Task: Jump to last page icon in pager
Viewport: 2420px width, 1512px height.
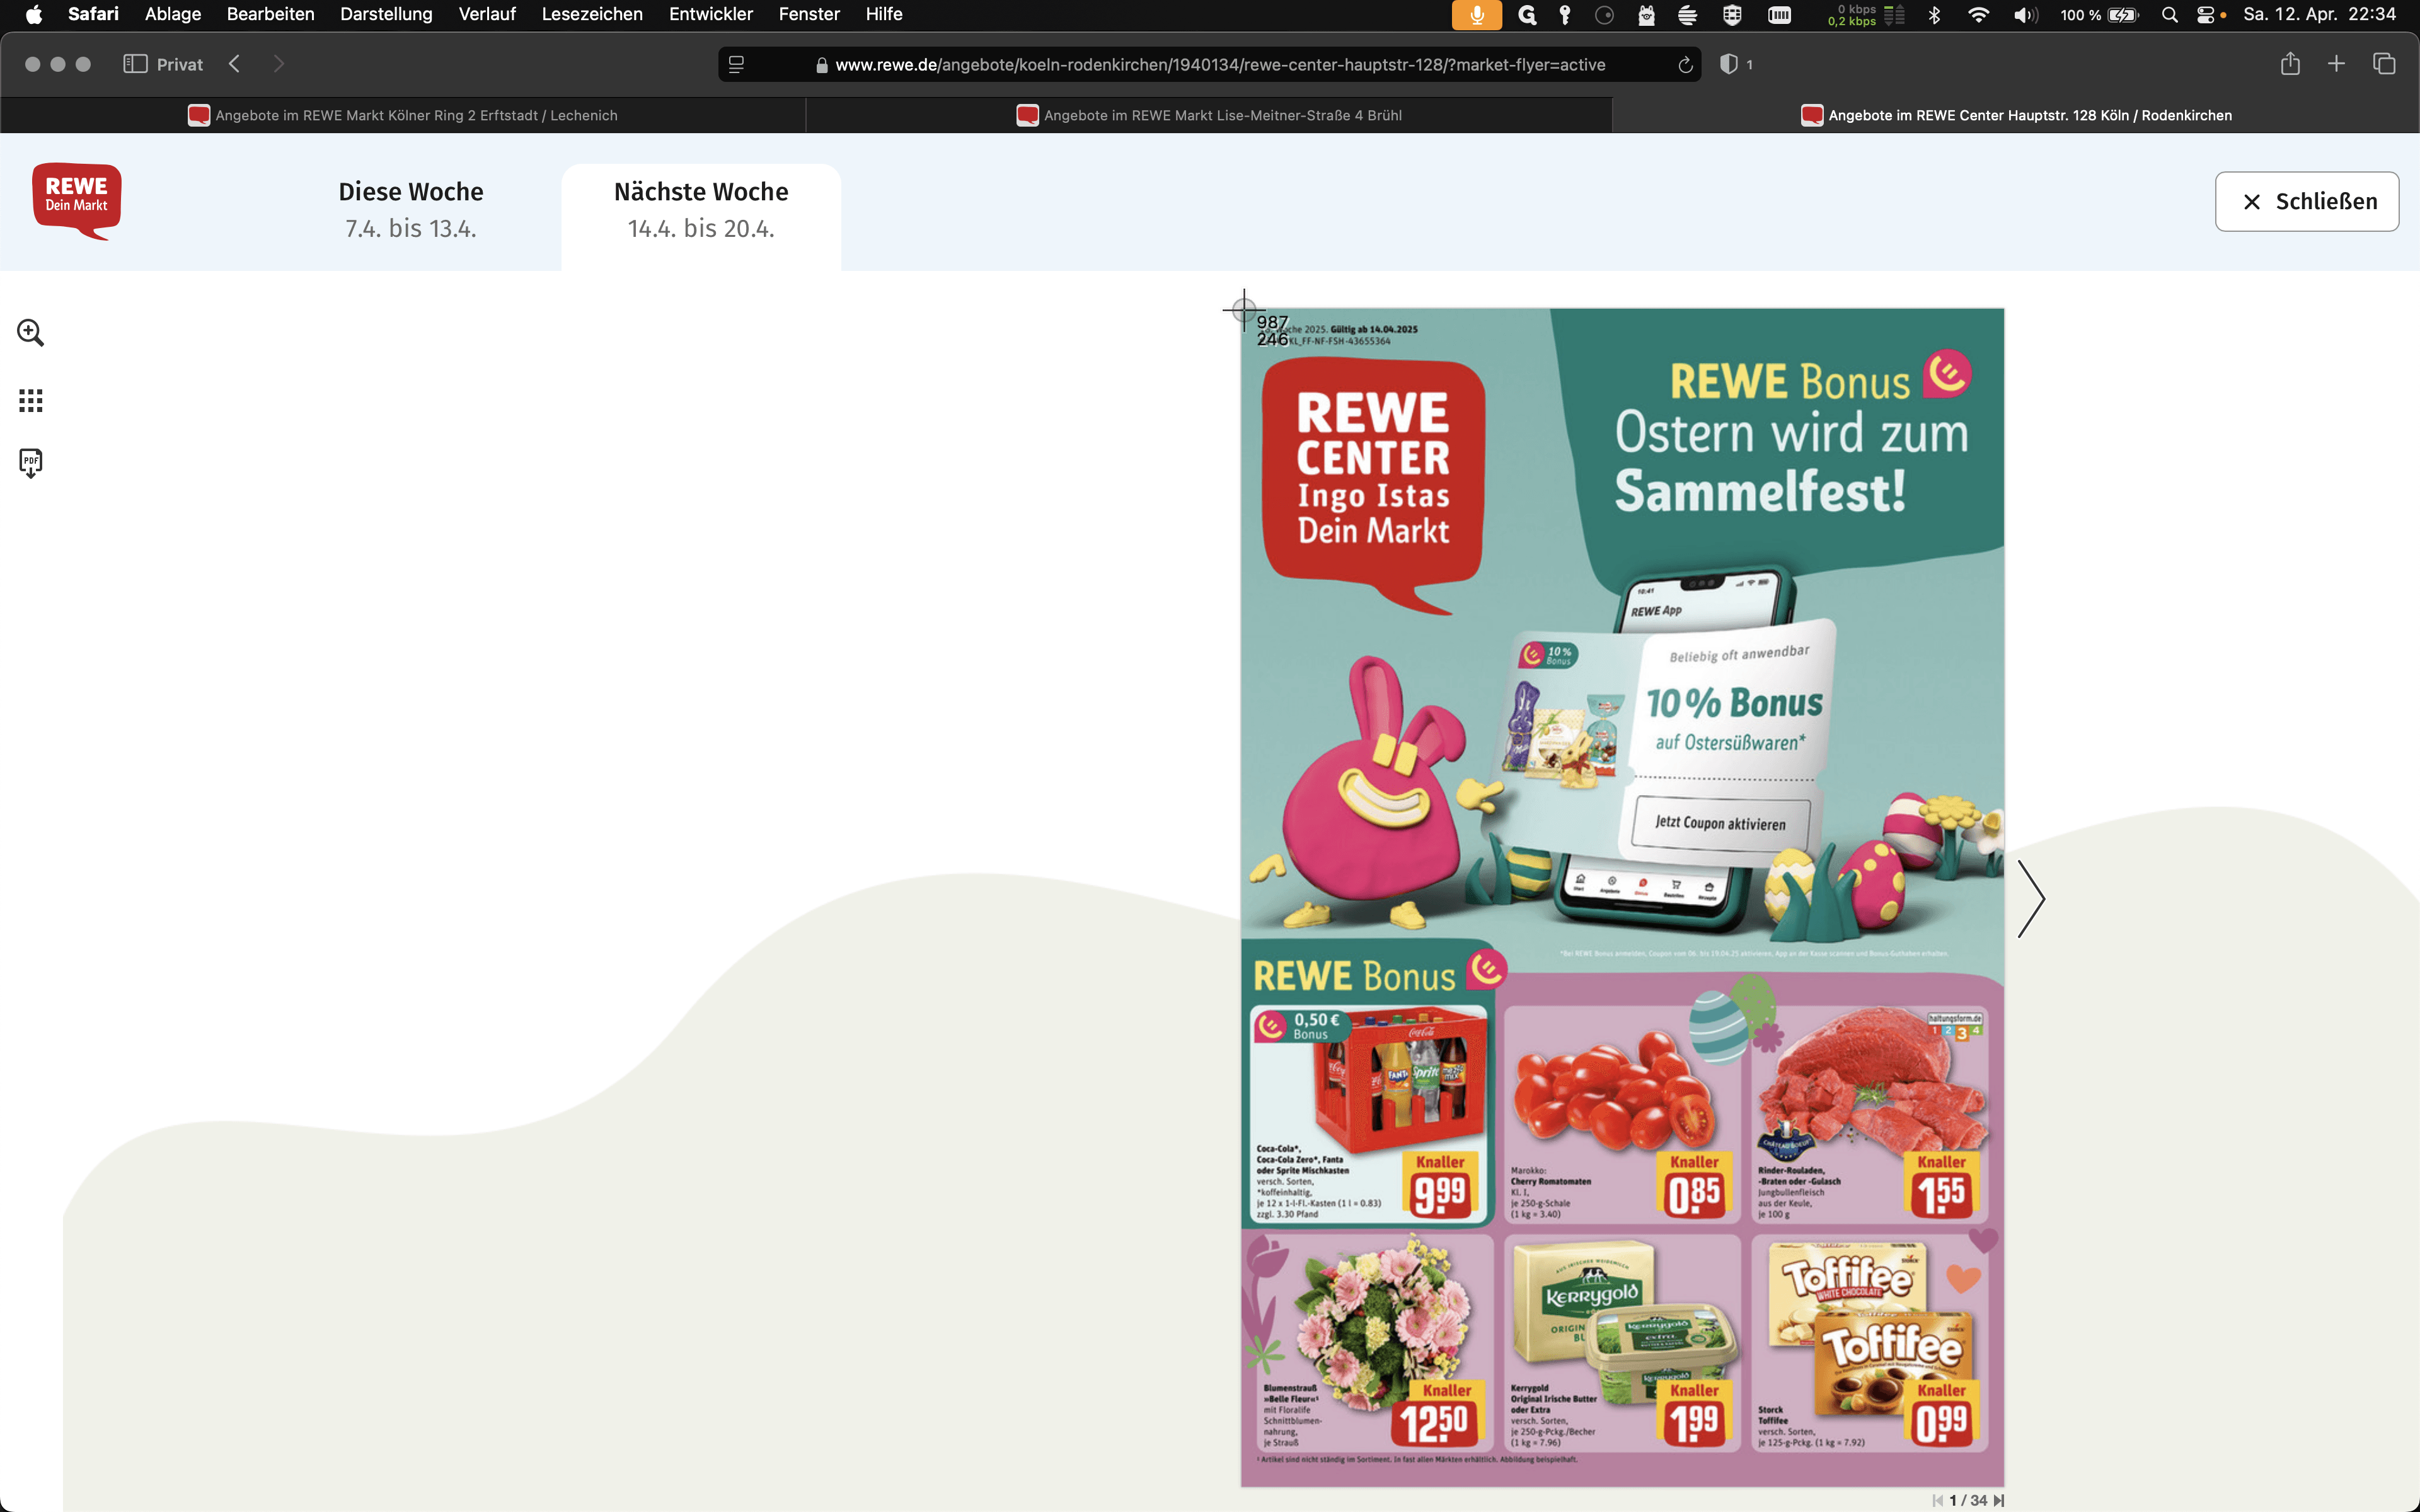Action: 1999,1500
